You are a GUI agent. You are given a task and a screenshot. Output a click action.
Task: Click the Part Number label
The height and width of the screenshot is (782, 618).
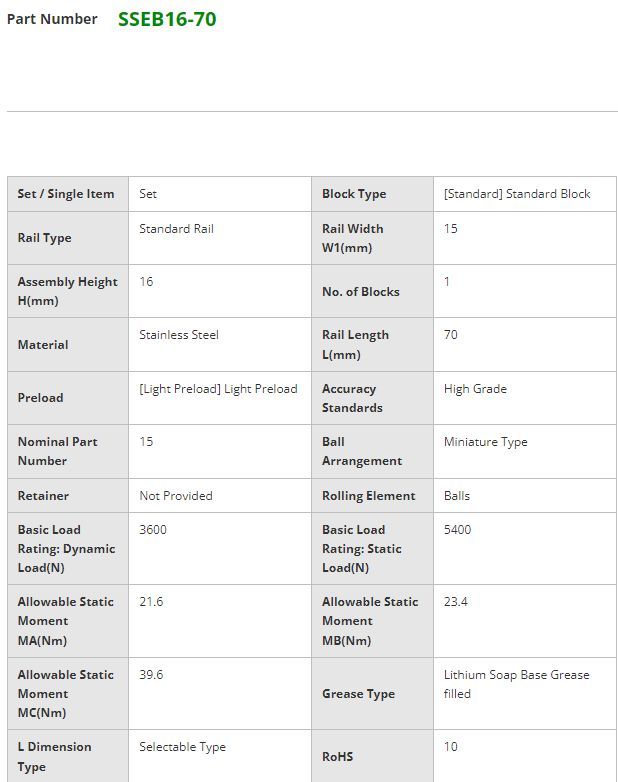(52, 19)
